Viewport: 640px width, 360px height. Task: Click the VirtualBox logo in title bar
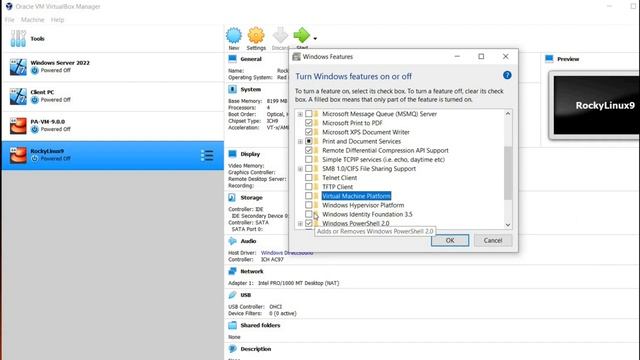coord(9,7)
